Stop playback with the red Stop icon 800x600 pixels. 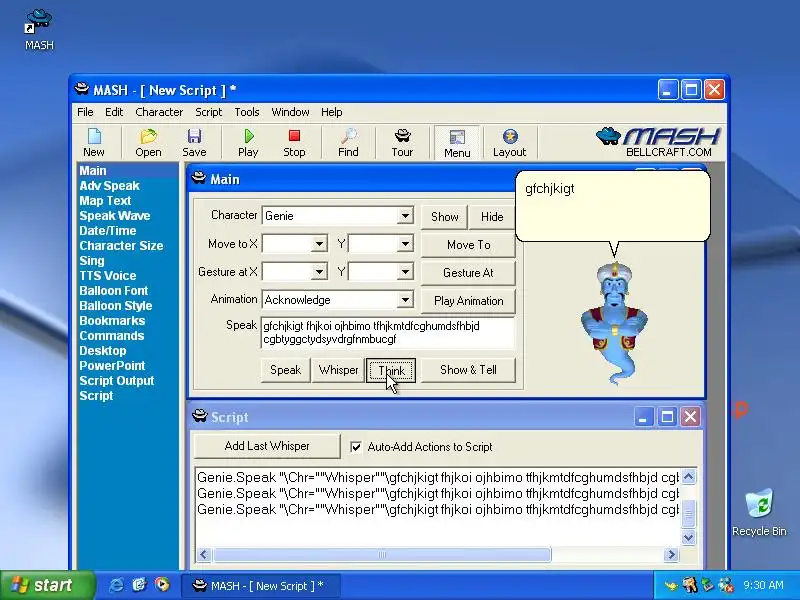294,143
